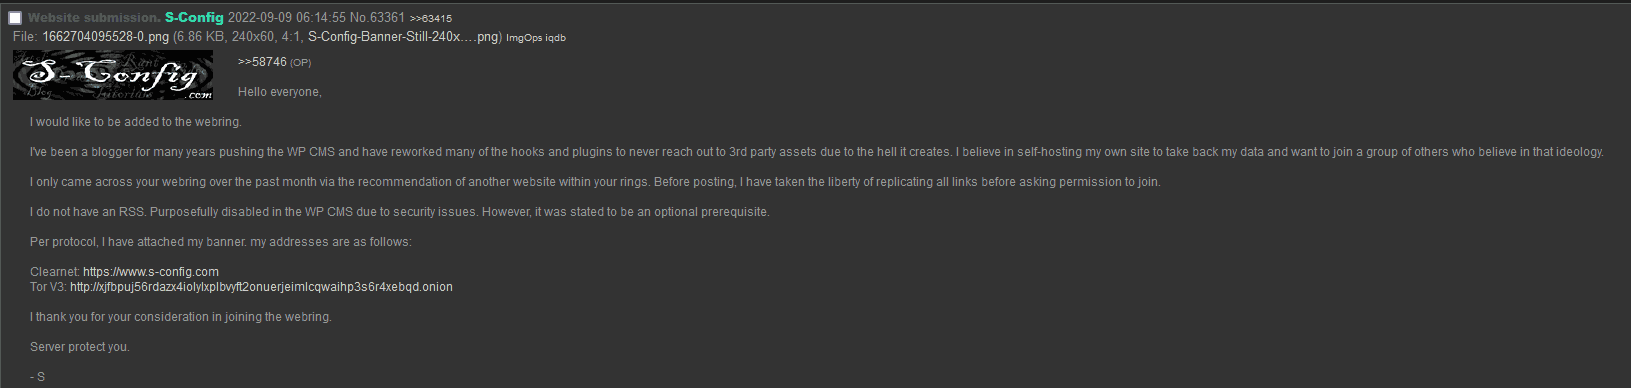This screenshot has width=1631, height=388.
Task: Click the S-Config poster name
Action: [194, 18]
